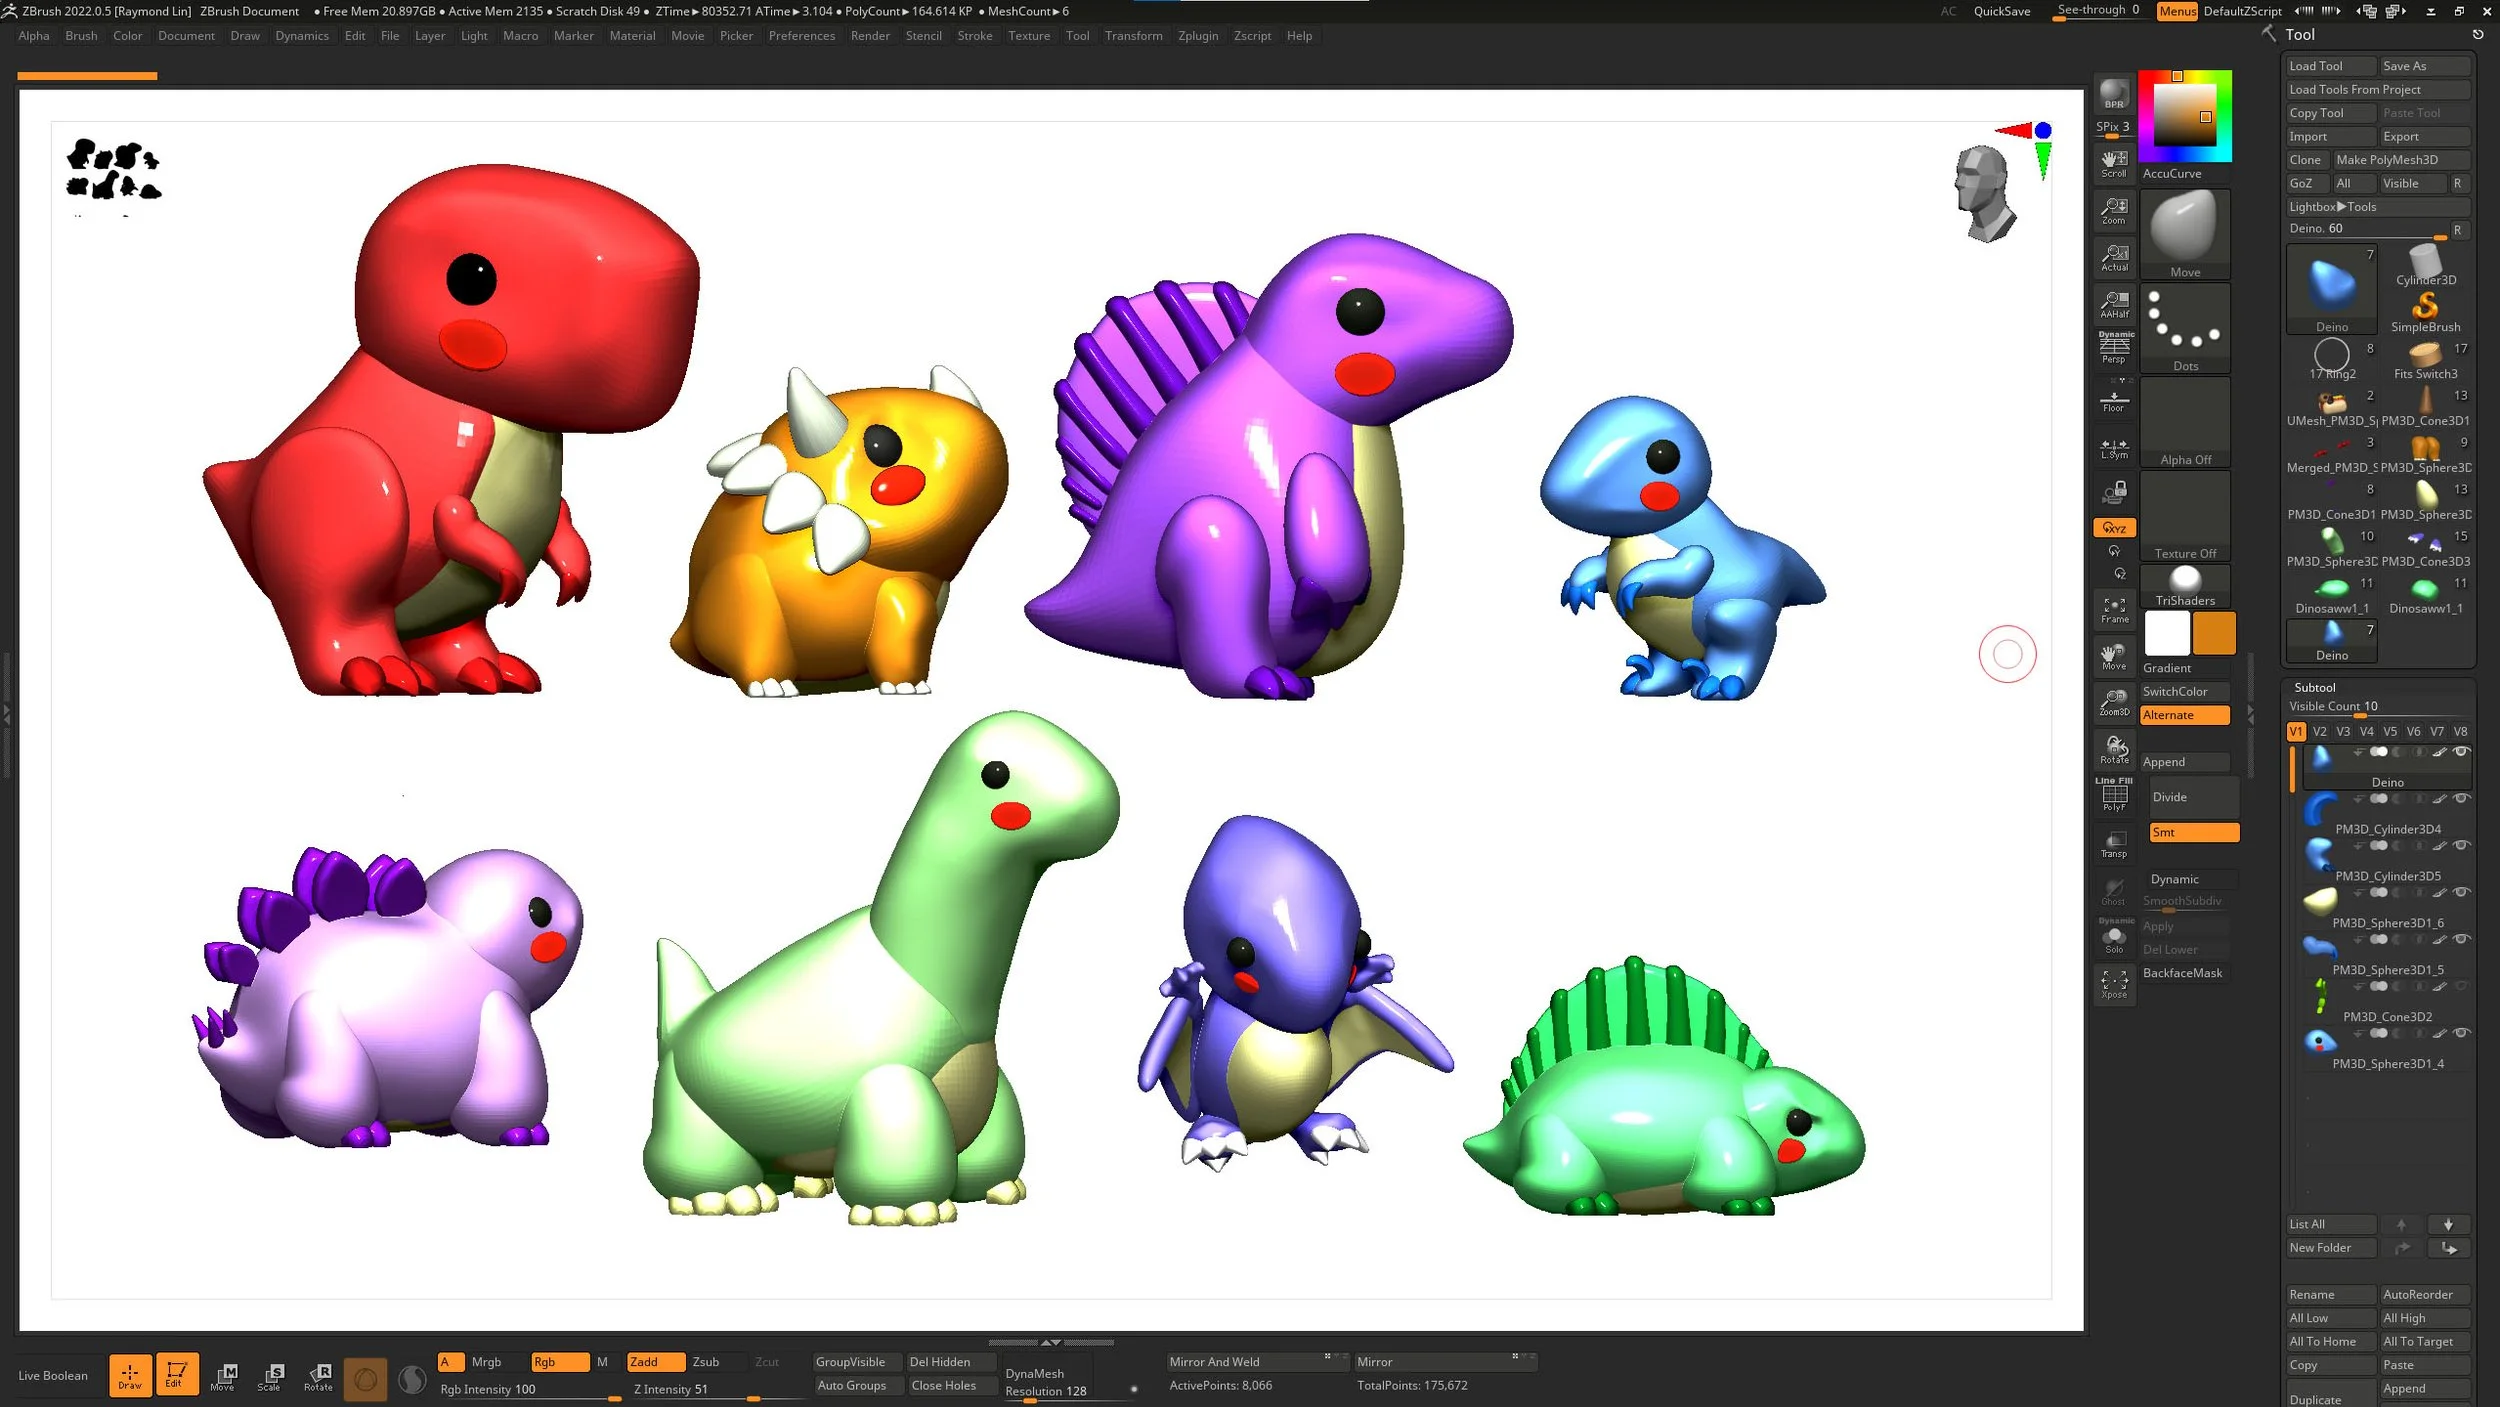The image size is (2500, 1407).
Task: Select the Scale gizmo icon
Action: click(270, 1376)
